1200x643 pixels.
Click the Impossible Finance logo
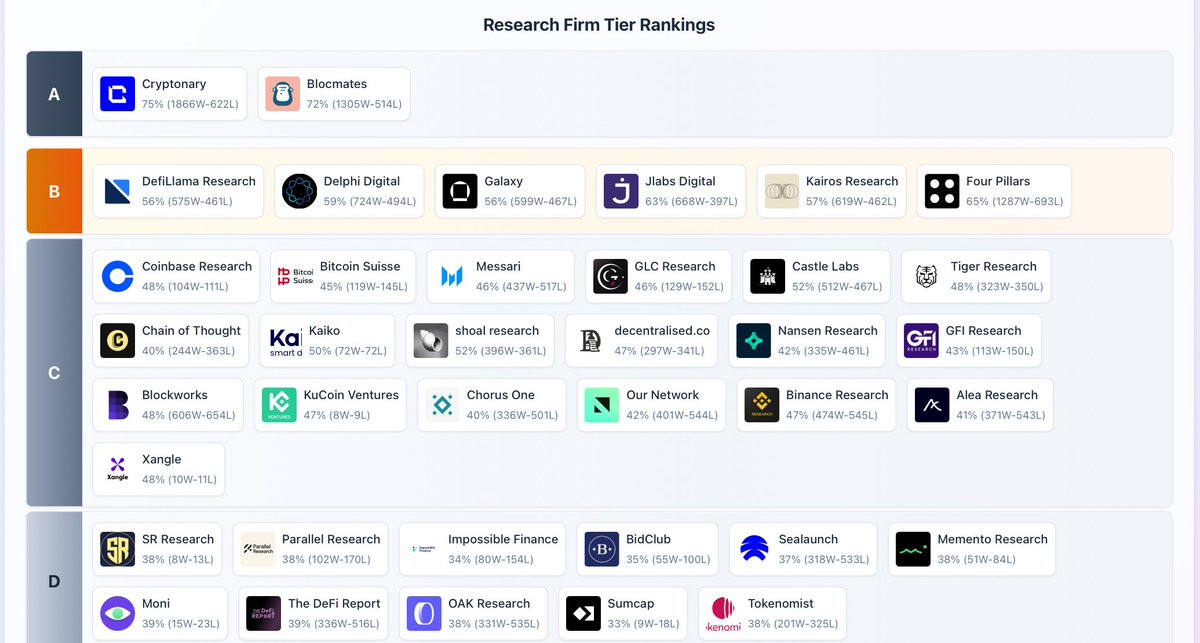tap(424, 549)
